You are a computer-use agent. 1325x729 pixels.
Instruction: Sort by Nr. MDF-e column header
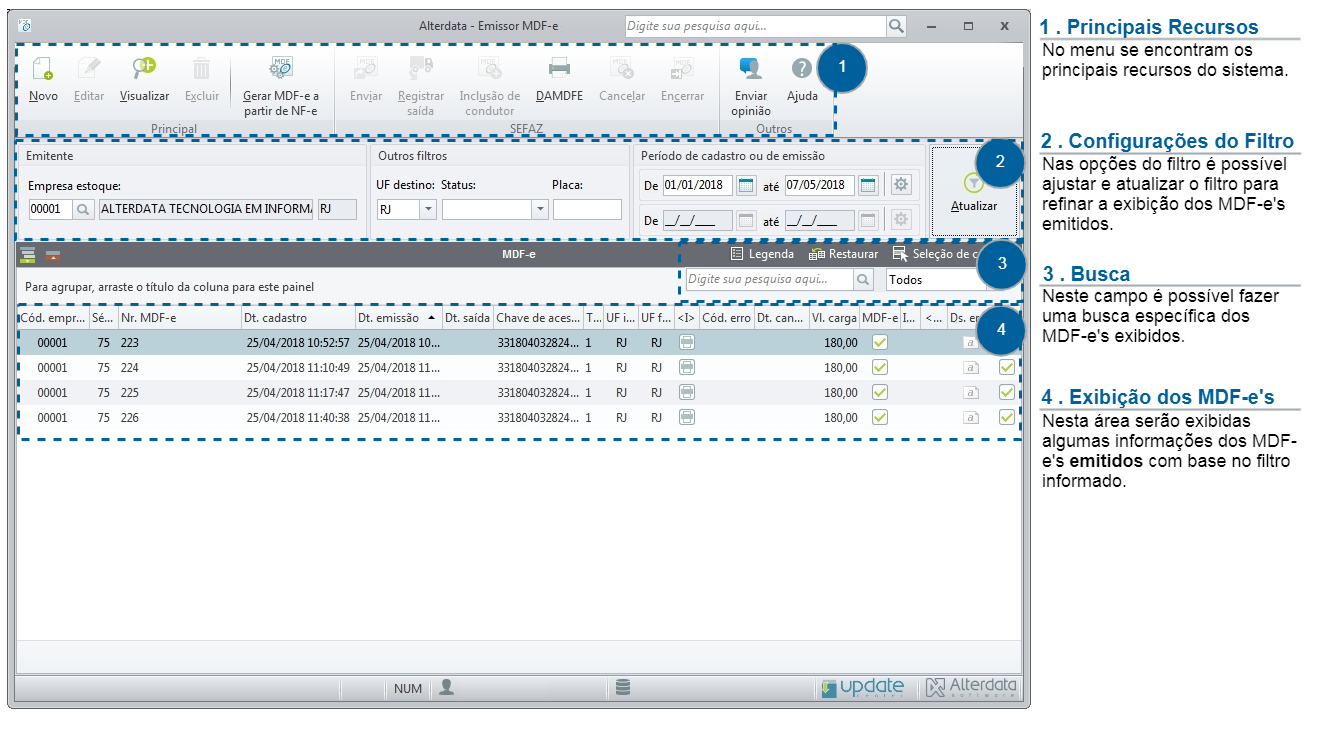(179, 317)
